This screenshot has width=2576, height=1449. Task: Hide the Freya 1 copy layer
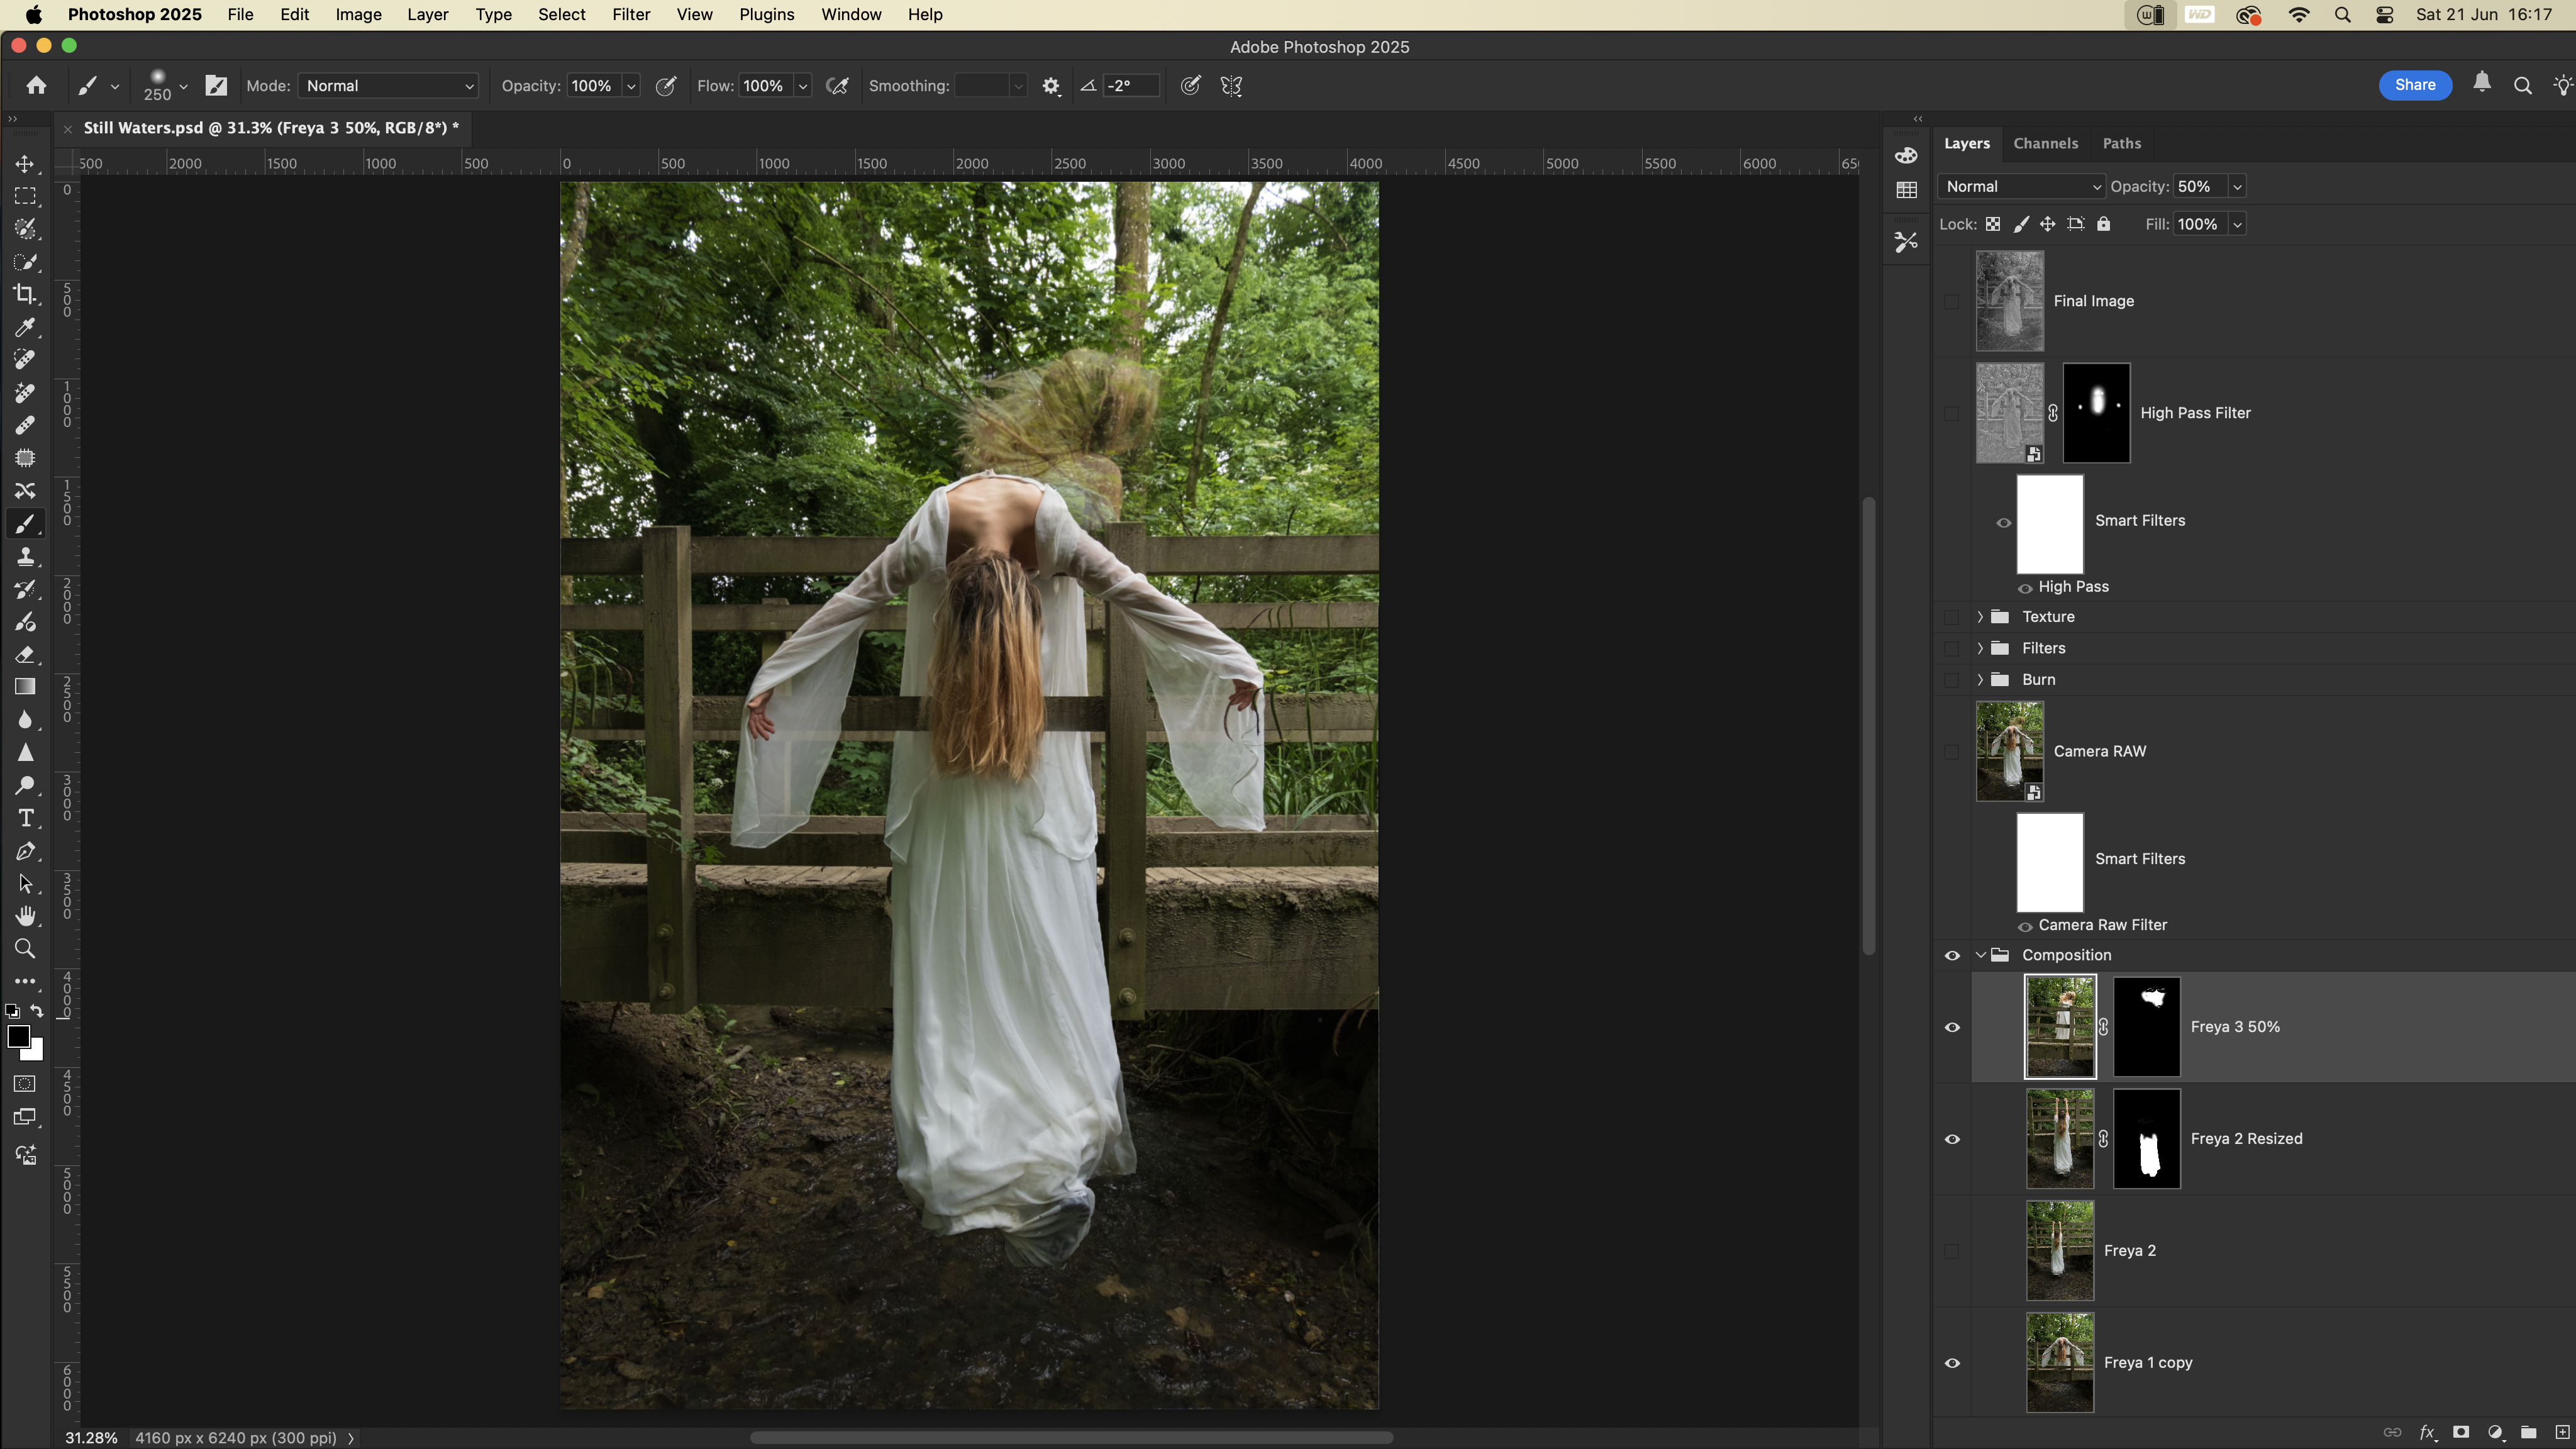pos(1952,1363)
